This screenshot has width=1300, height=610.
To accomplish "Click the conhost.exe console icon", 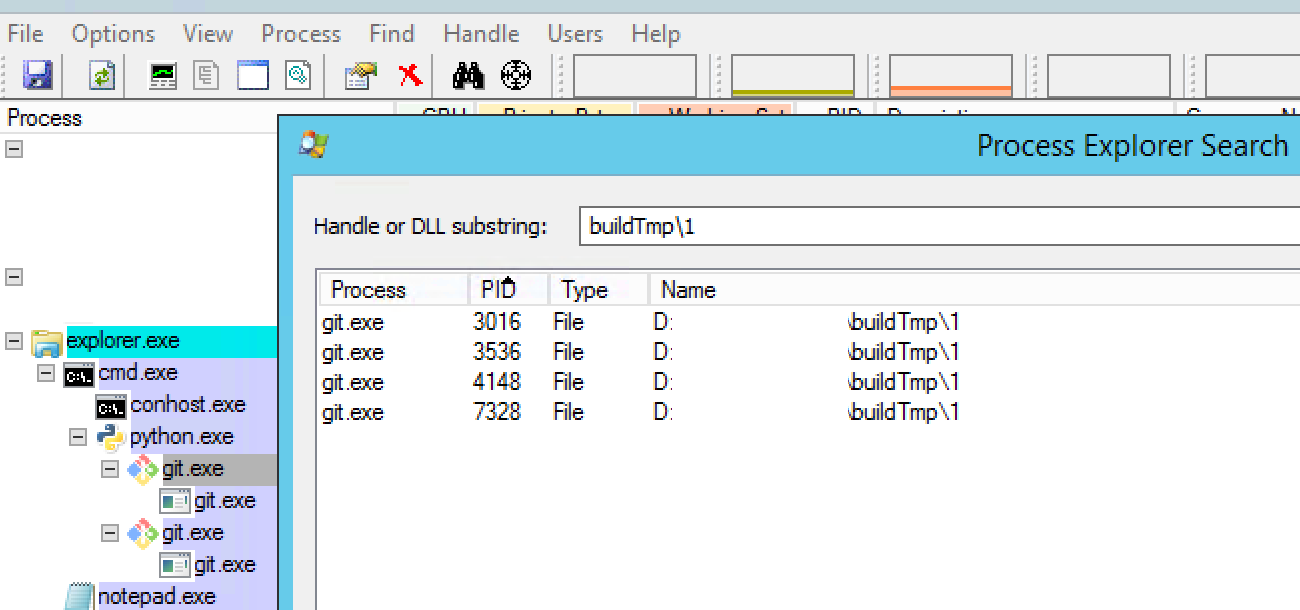I will [x=111, y=407].
